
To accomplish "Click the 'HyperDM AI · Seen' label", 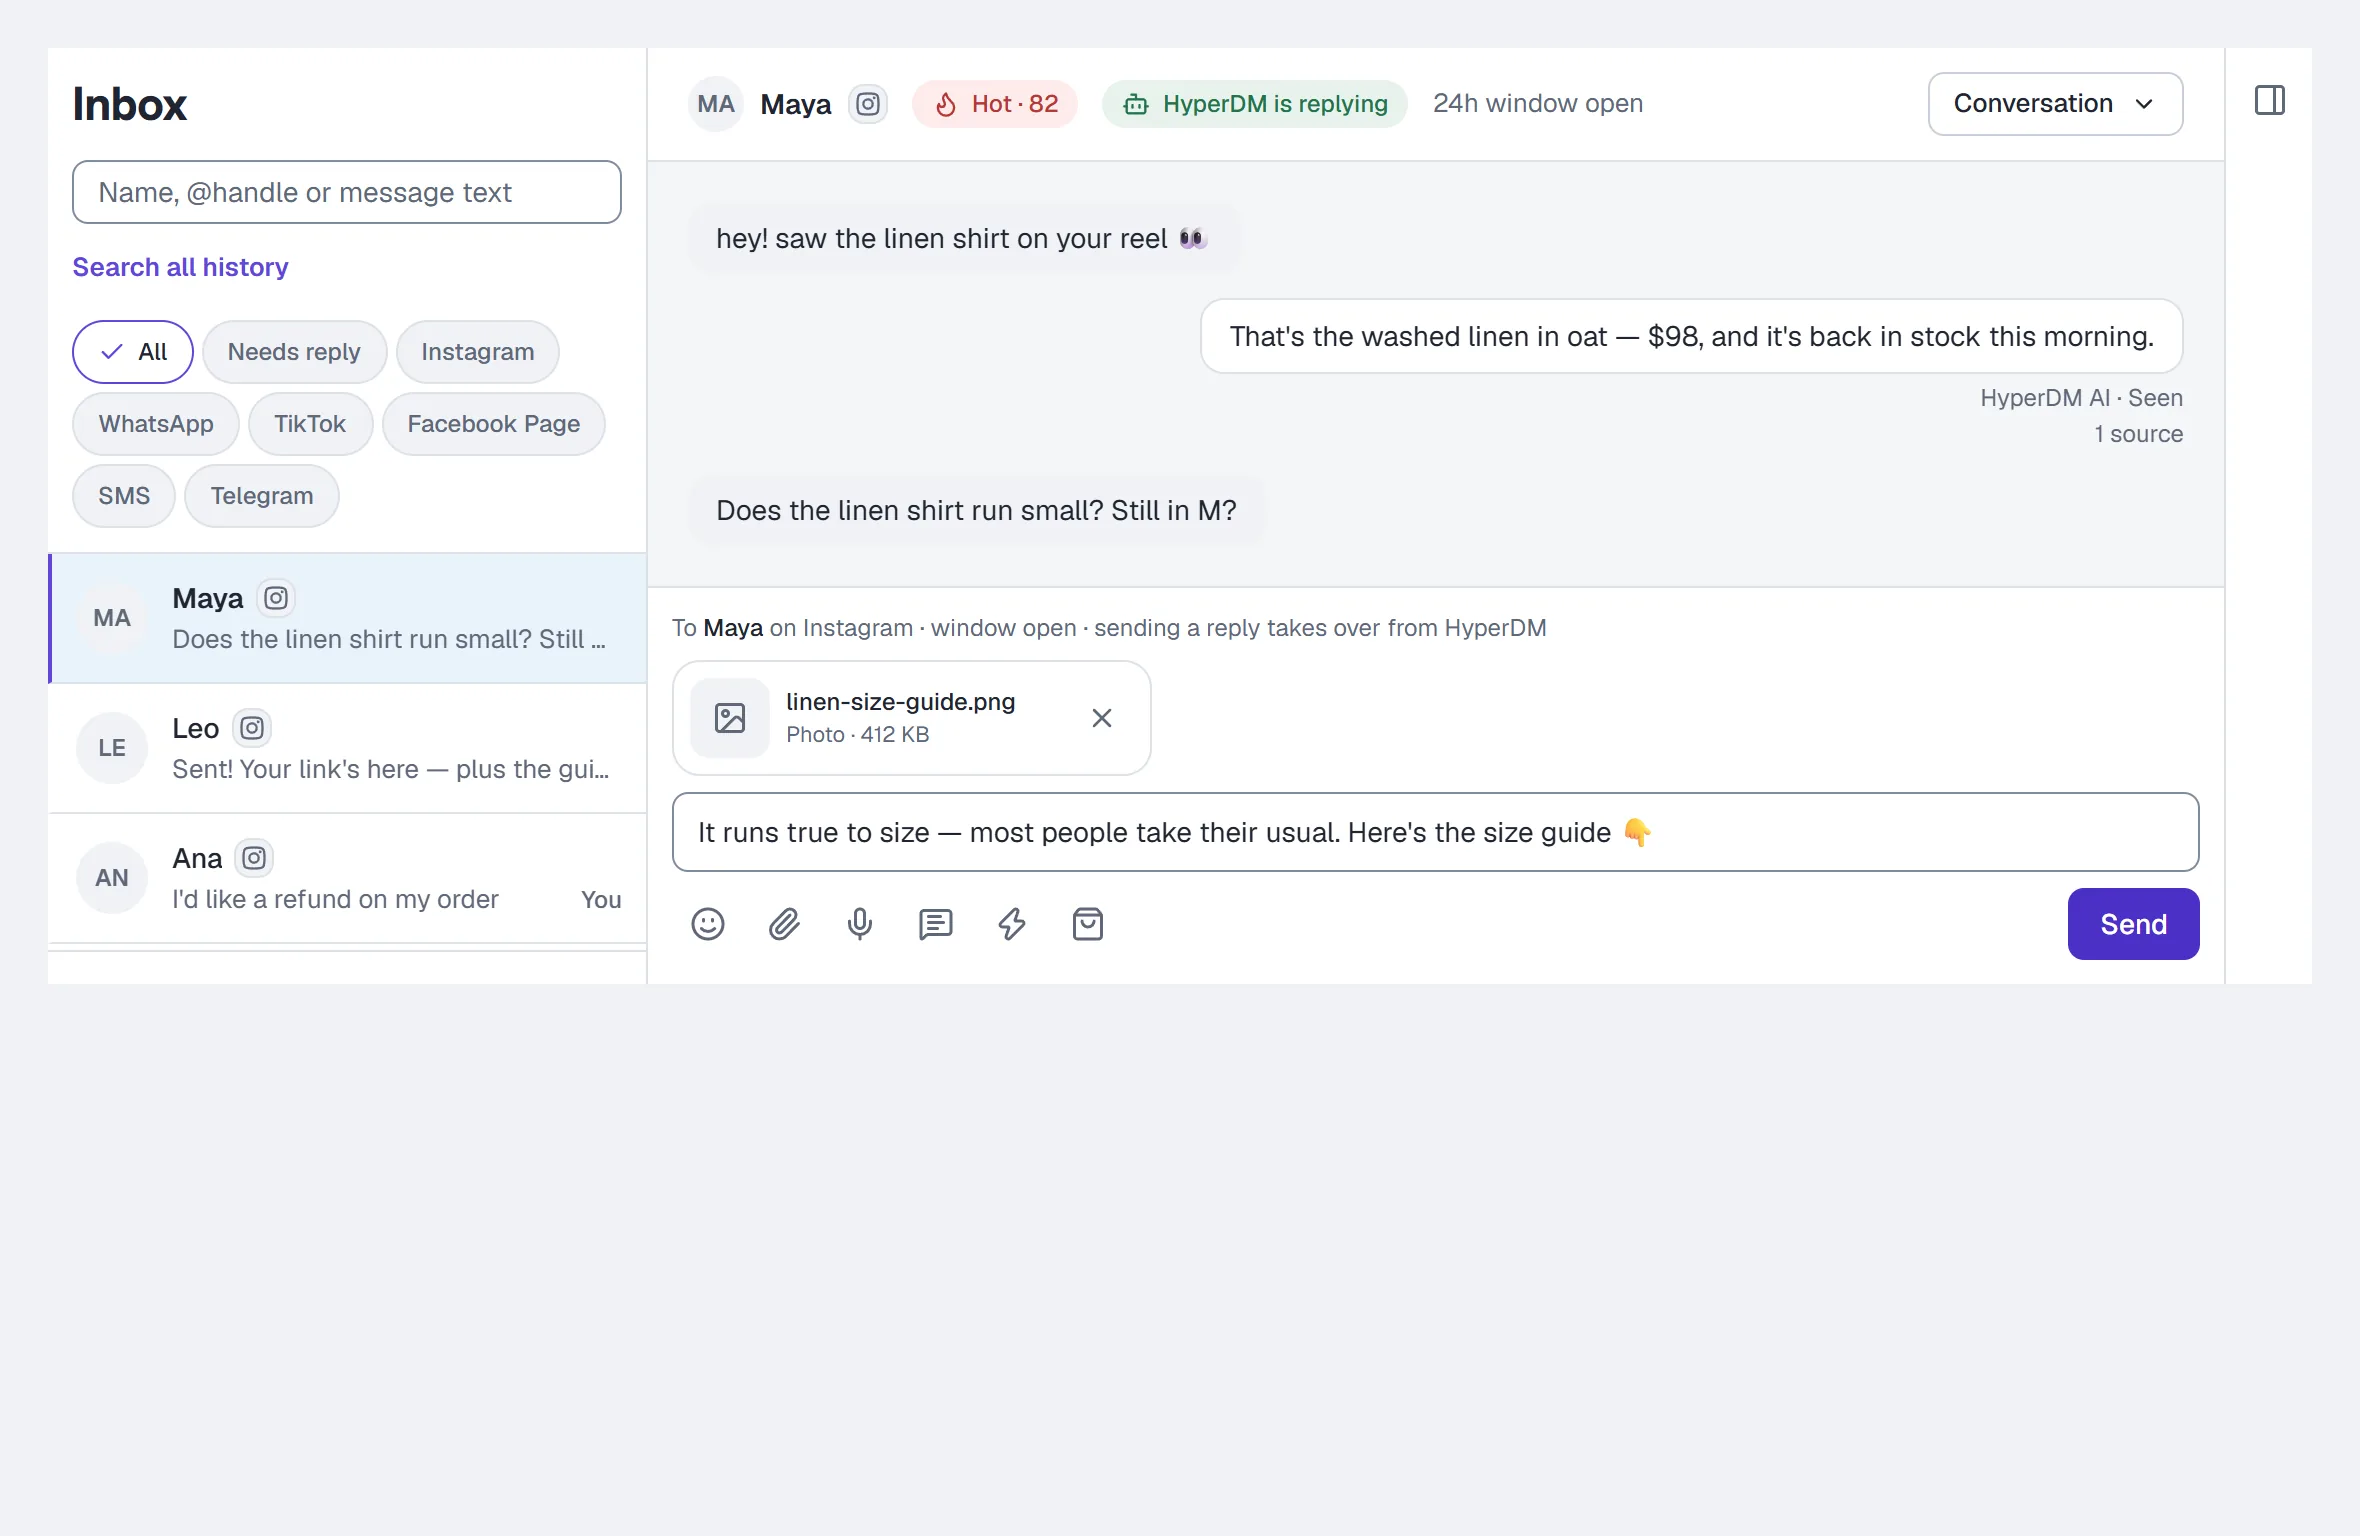I will tap(2081, 398).
